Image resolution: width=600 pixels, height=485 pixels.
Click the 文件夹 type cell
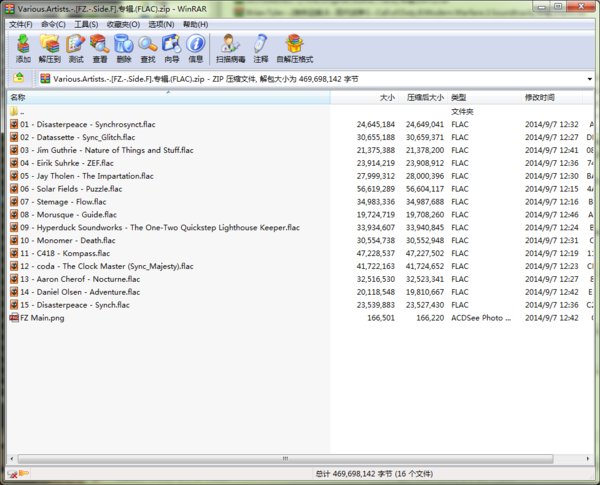462,112
